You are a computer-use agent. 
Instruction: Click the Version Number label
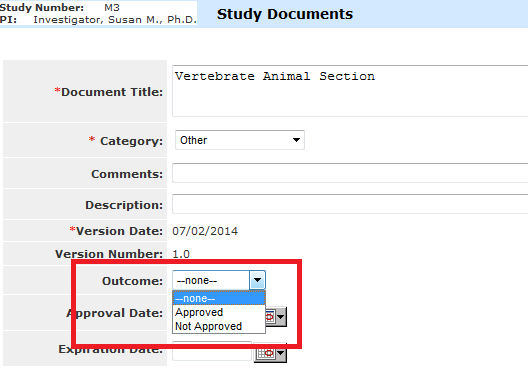coord(109,254)
